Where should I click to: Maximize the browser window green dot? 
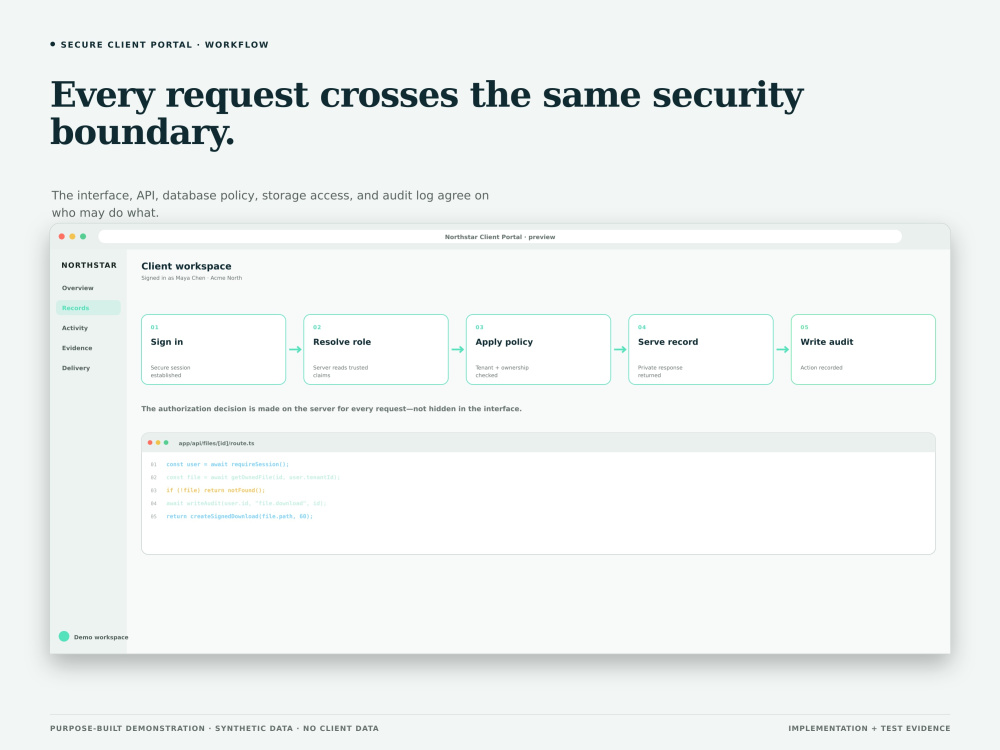[x=83, y=237]
